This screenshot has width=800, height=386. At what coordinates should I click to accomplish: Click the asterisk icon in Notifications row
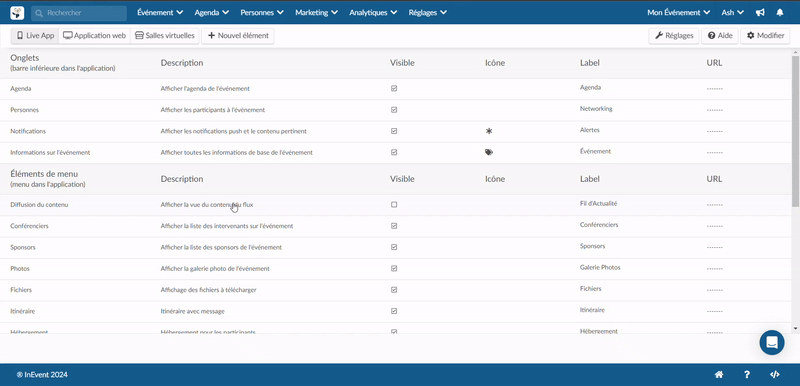pos(489,131)
